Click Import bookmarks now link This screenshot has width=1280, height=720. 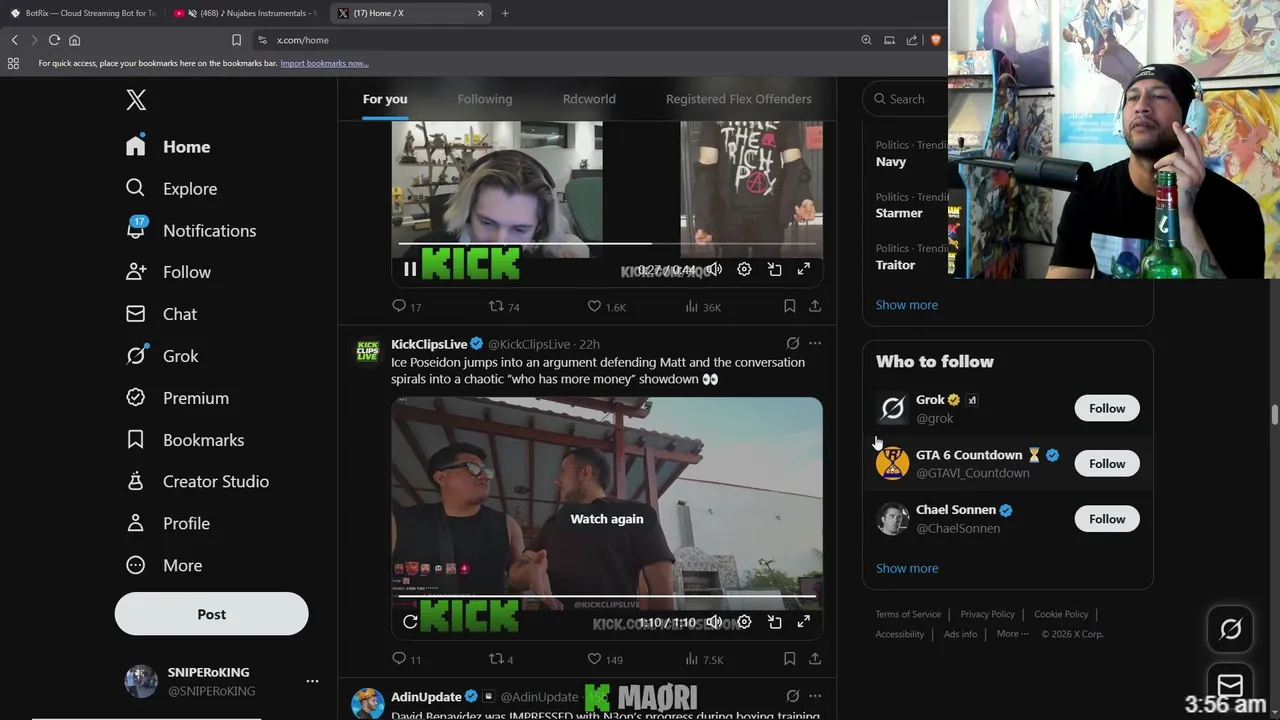pyautogui.click(x=324, y=63)
